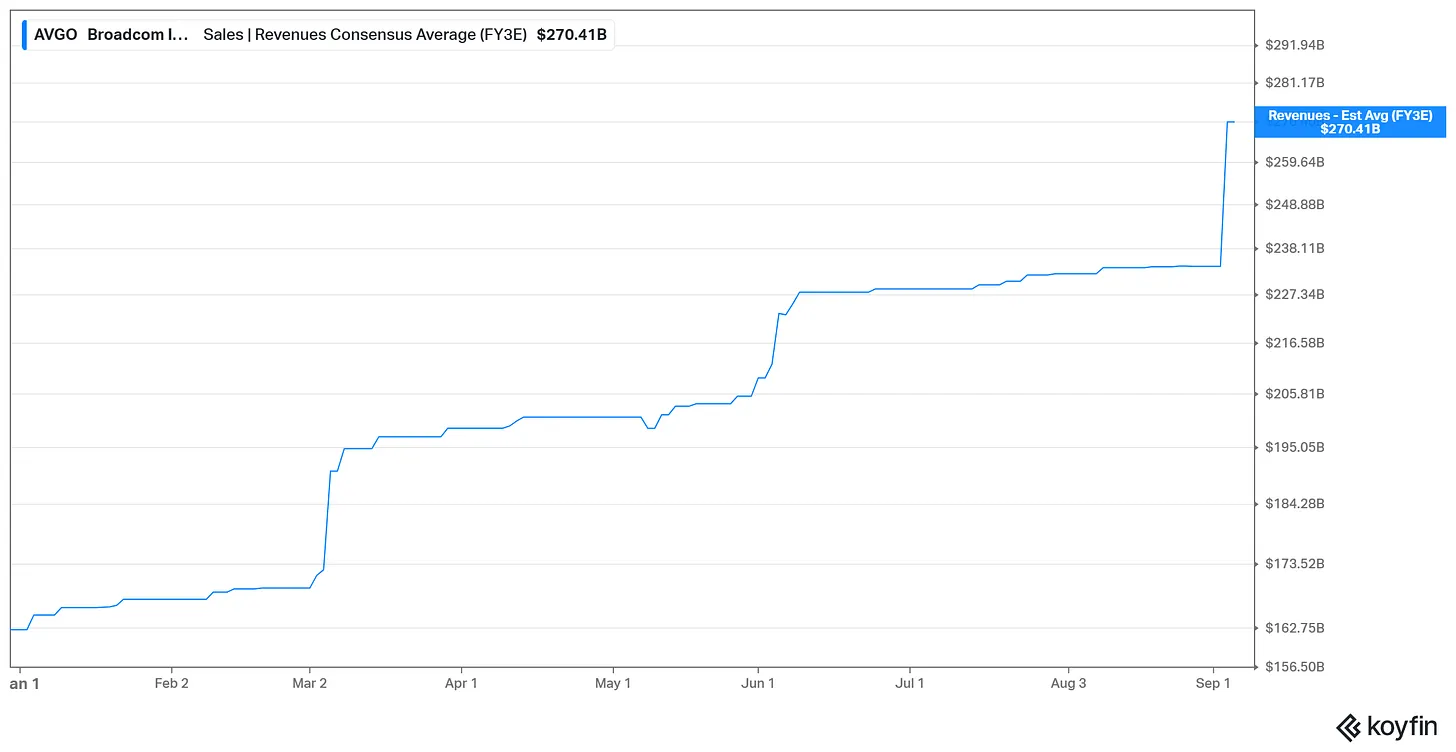This screenshot has width=1456, height=752.
Task: Click the Aug 3 date marker
Action: 1068,684
